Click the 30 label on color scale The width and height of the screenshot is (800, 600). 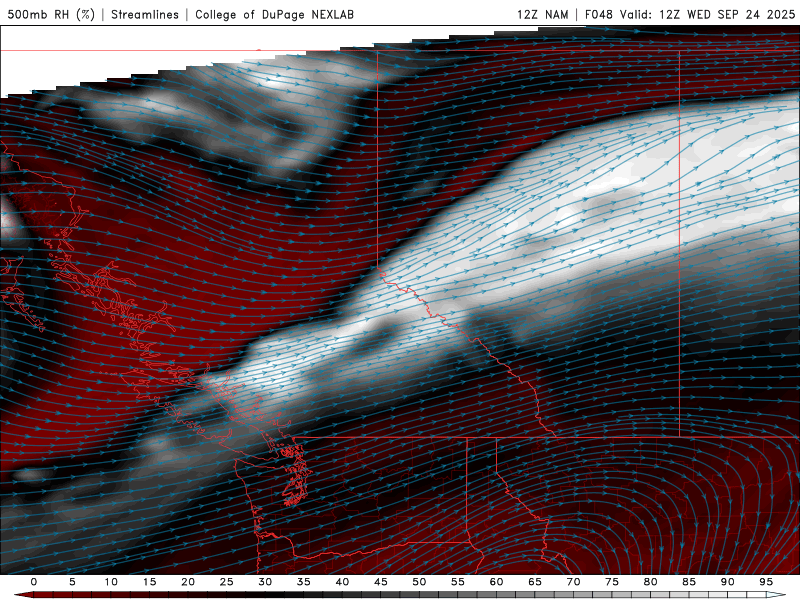click(265, 582)
